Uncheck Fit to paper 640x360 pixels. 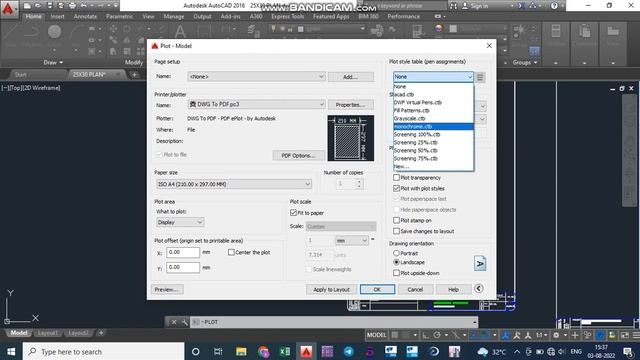coord(293,213)
